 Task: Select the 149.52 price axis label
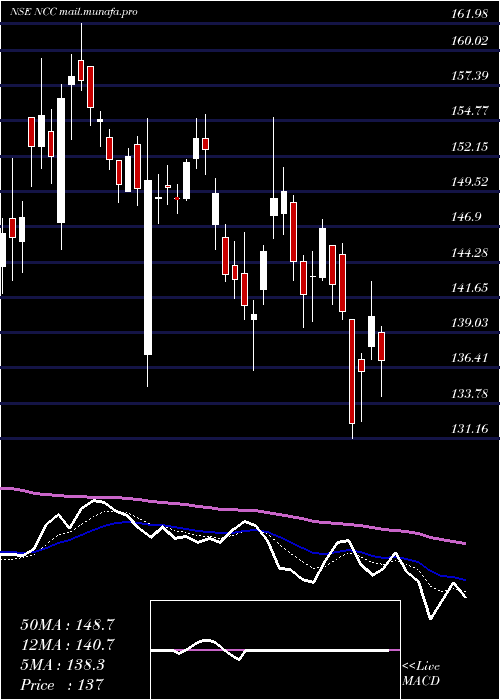(471, 182)
